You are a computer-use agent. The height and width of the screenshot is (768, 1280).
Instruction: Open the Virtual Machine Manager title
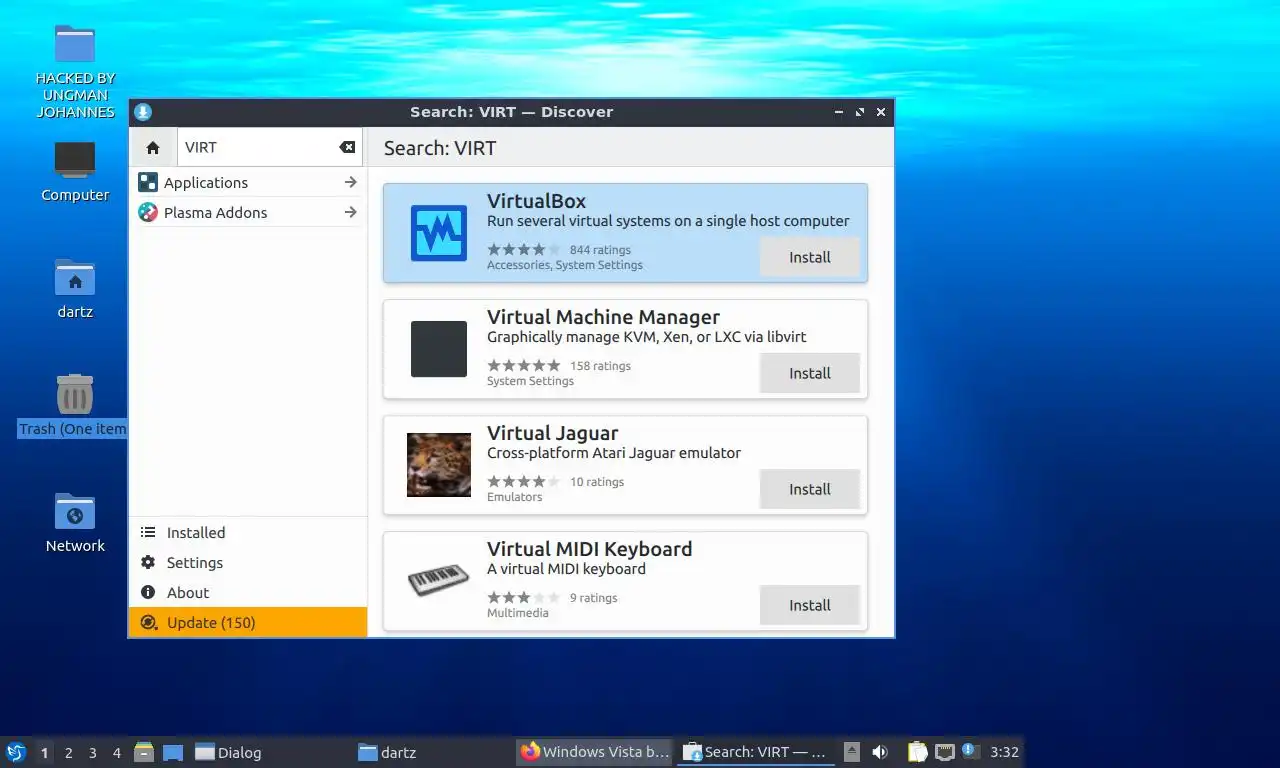pos(603,317)
